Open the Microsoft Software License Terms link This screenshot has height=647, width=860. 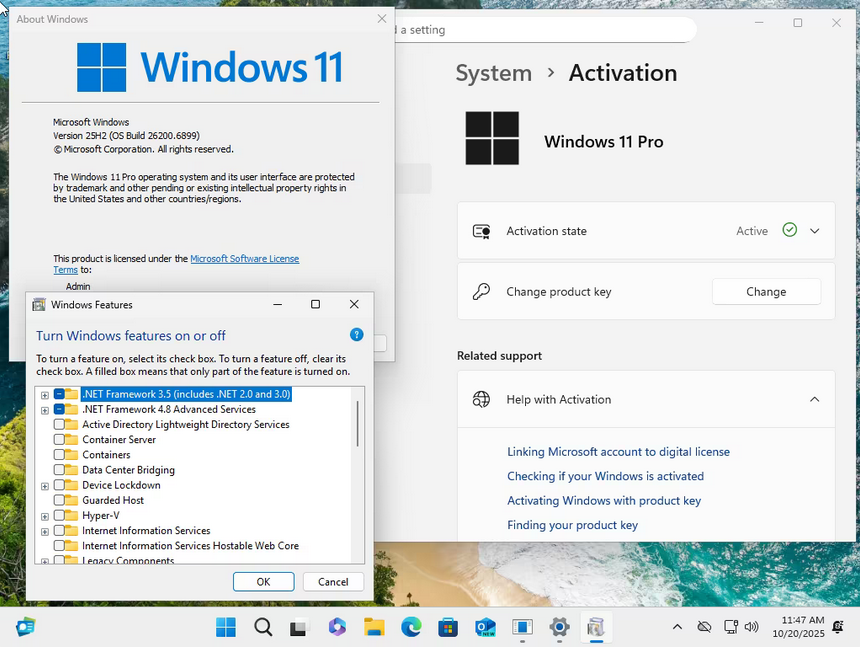coord(244,259)
